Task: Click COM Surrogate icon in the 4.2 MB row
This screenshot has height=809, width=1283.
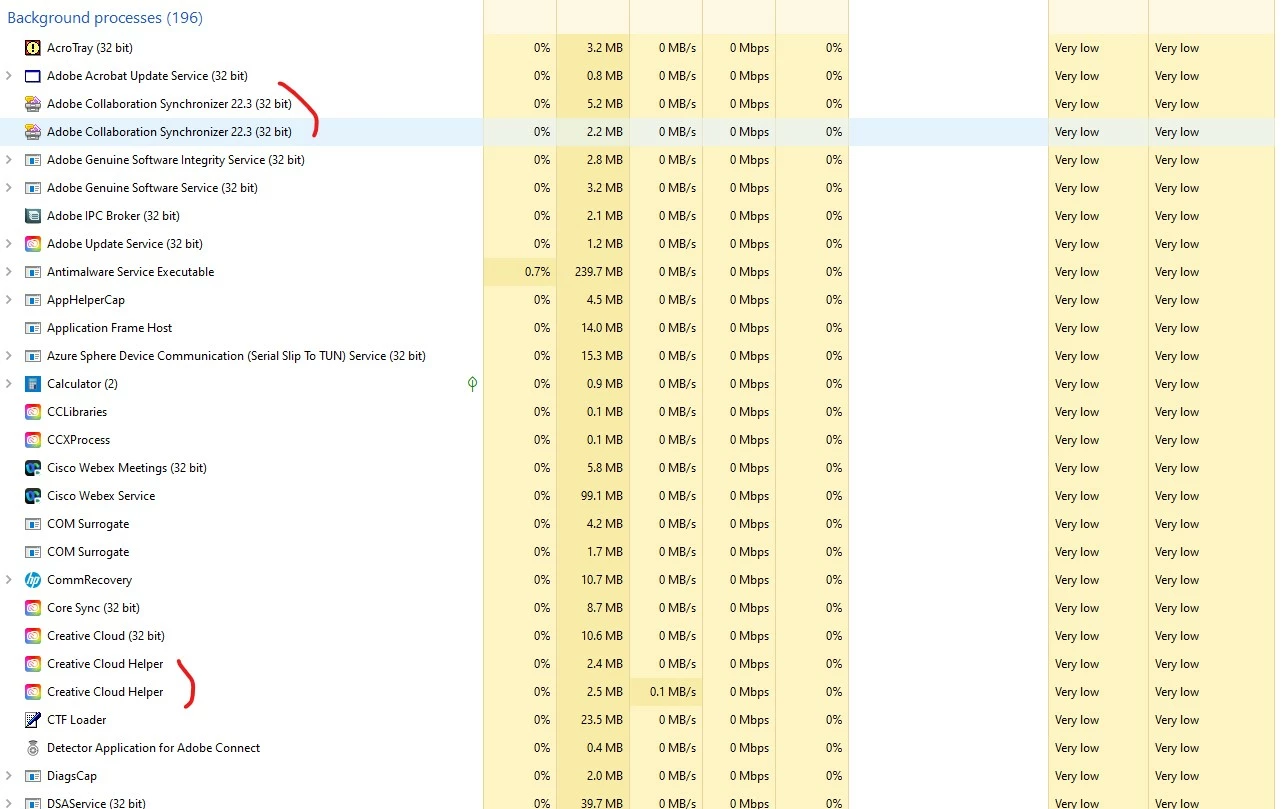Action: (32, 524)
